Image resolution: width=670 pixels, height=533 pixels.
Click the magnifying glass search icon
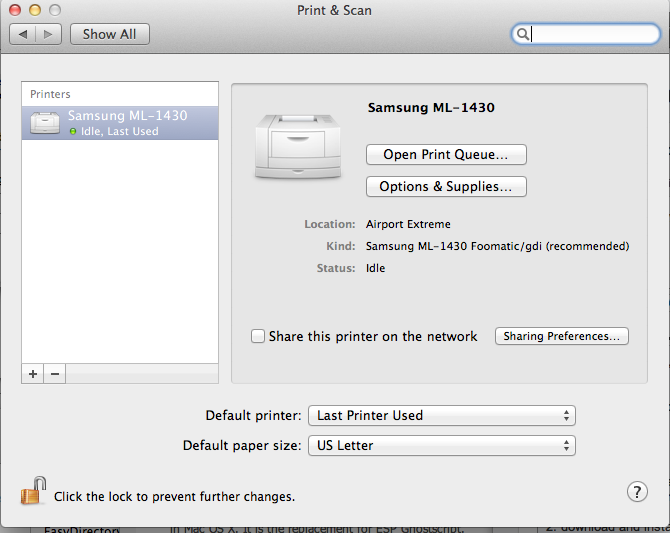click(522, 34)
